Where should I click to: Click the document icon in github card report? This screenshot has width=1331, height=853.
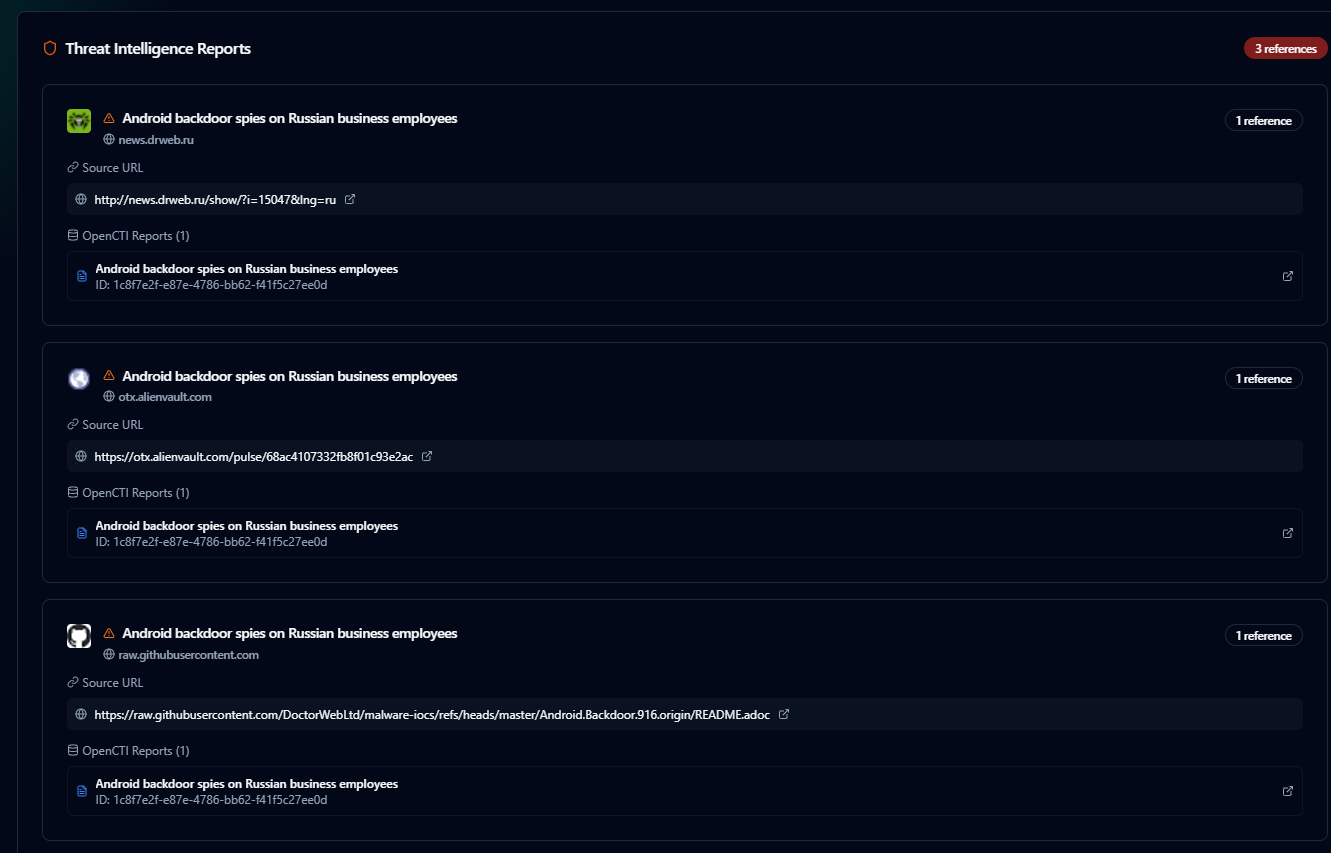pyautogui.click(x=82, y=791)
